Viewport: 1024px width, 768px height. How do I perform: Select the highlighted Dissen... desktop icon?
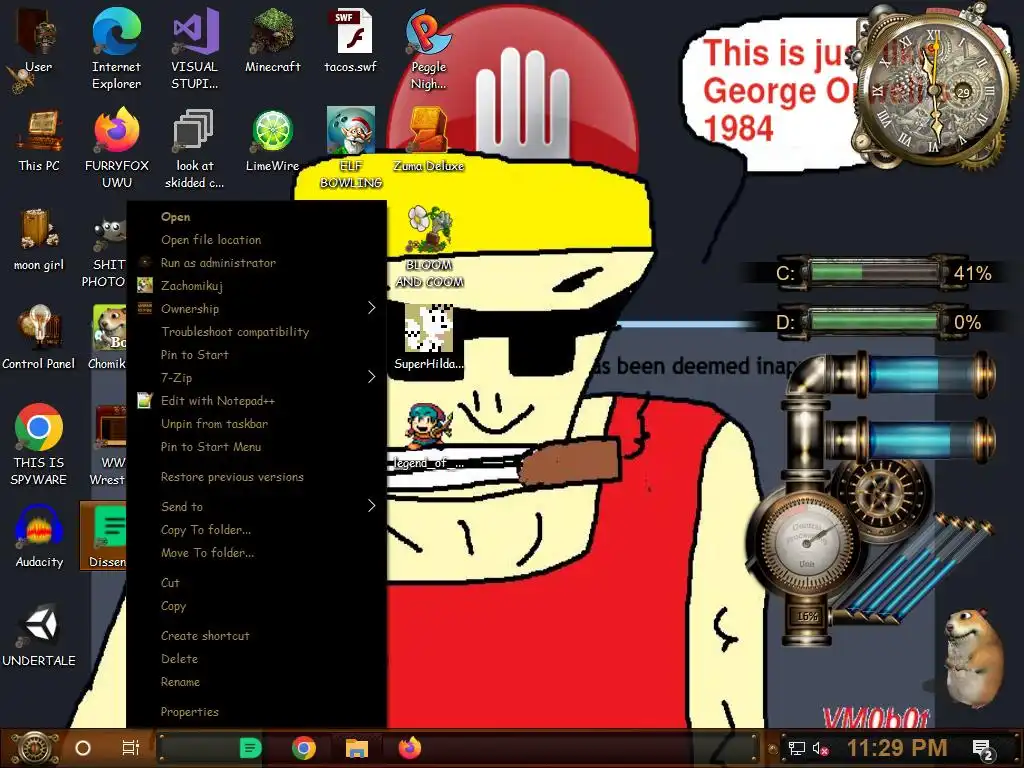[104, 536]
